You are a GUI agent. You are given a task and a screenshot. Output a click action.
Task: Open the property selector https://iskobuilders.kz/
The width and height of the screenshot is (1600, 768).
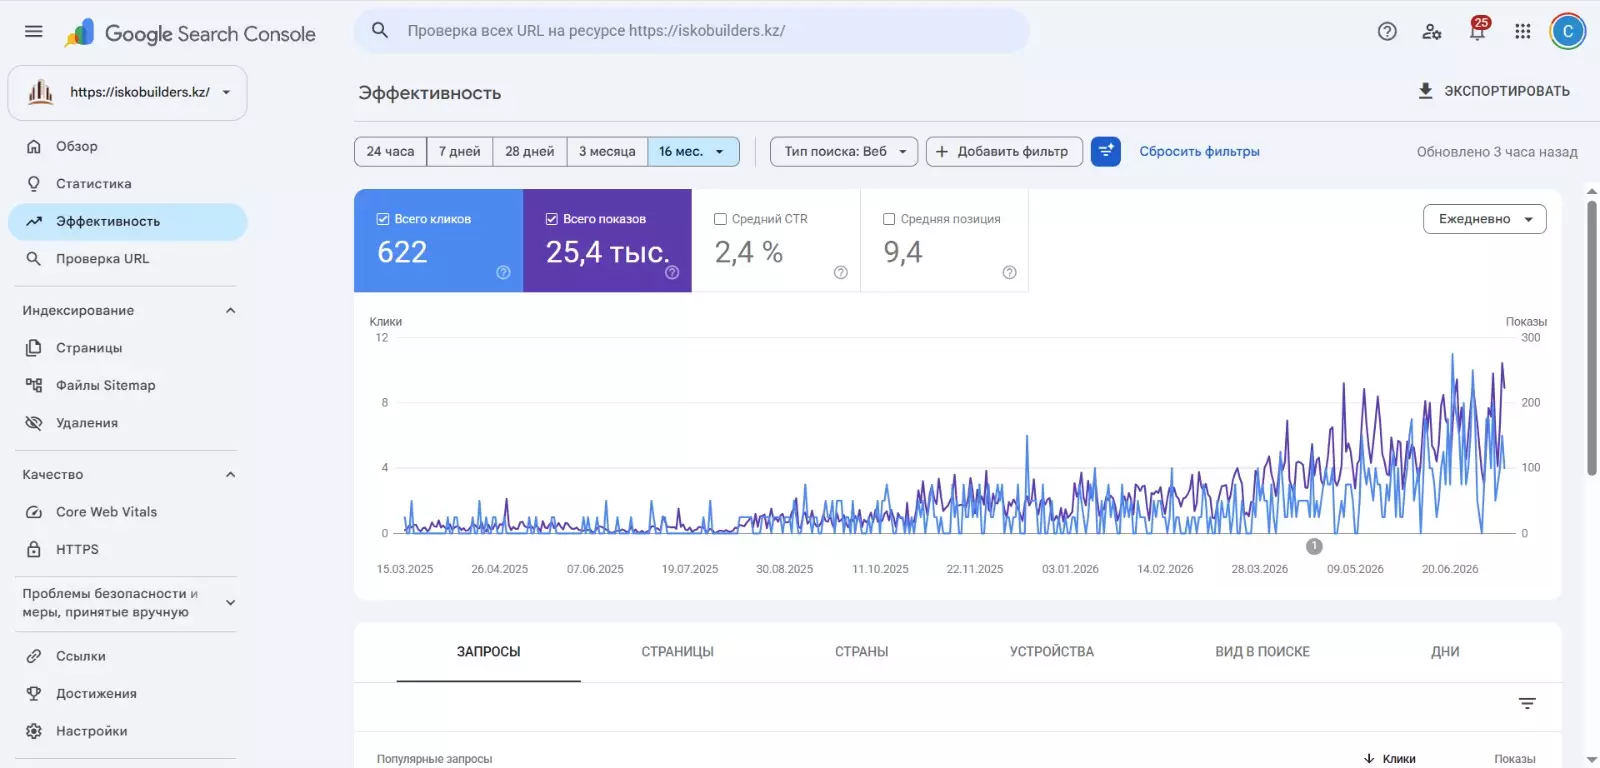[128, 93]
